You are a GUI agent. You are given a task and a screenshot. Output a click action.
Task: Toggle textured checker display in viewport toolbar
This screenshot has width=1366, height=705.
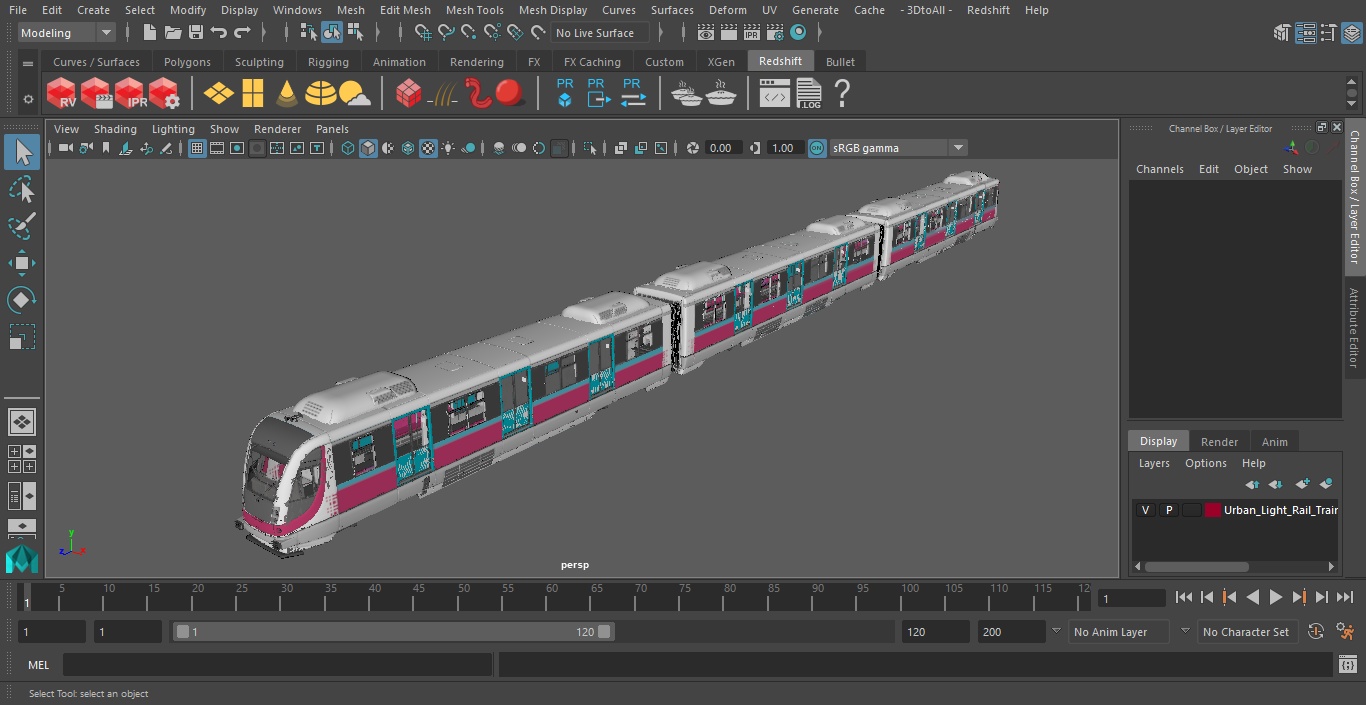click(428, 148)
